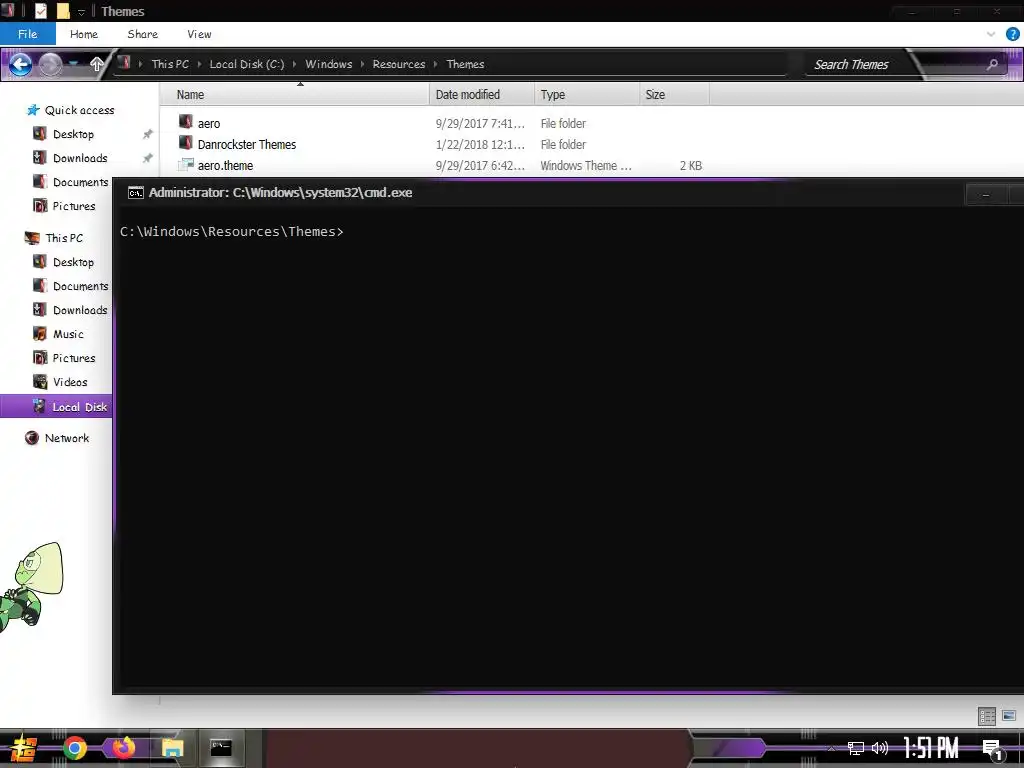Click the 1:51 PM taskbar clock
Viewport: 1024px width, 768px height.
coord(931,748)
